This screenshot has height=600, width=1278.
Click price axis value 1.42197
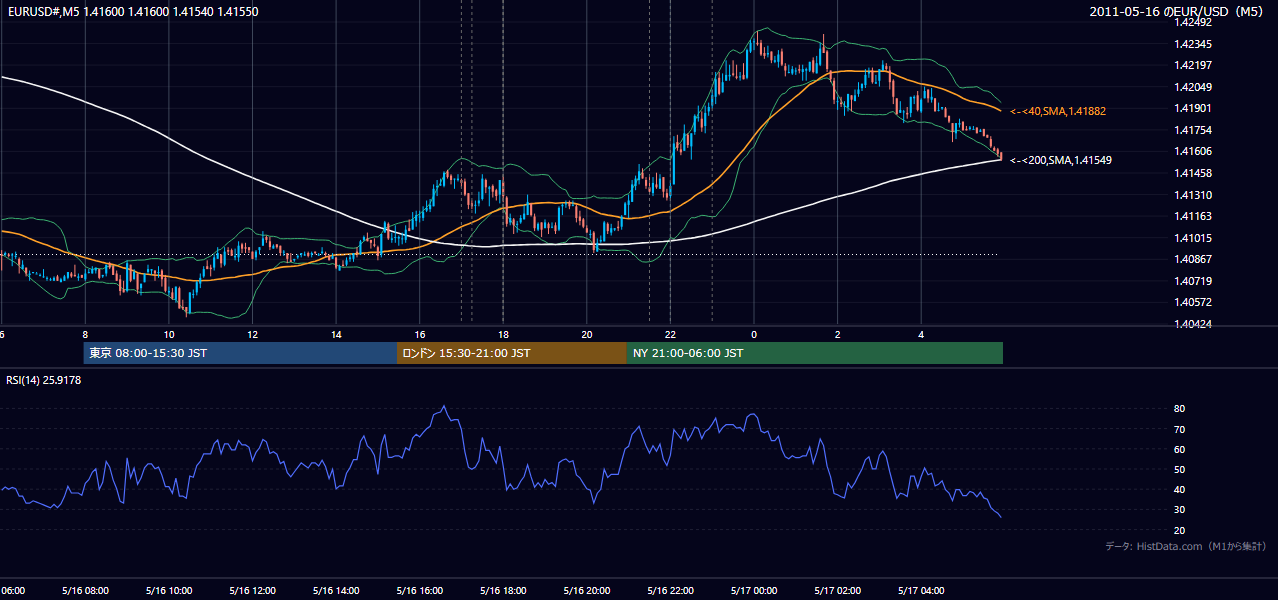click(1193, 65)
